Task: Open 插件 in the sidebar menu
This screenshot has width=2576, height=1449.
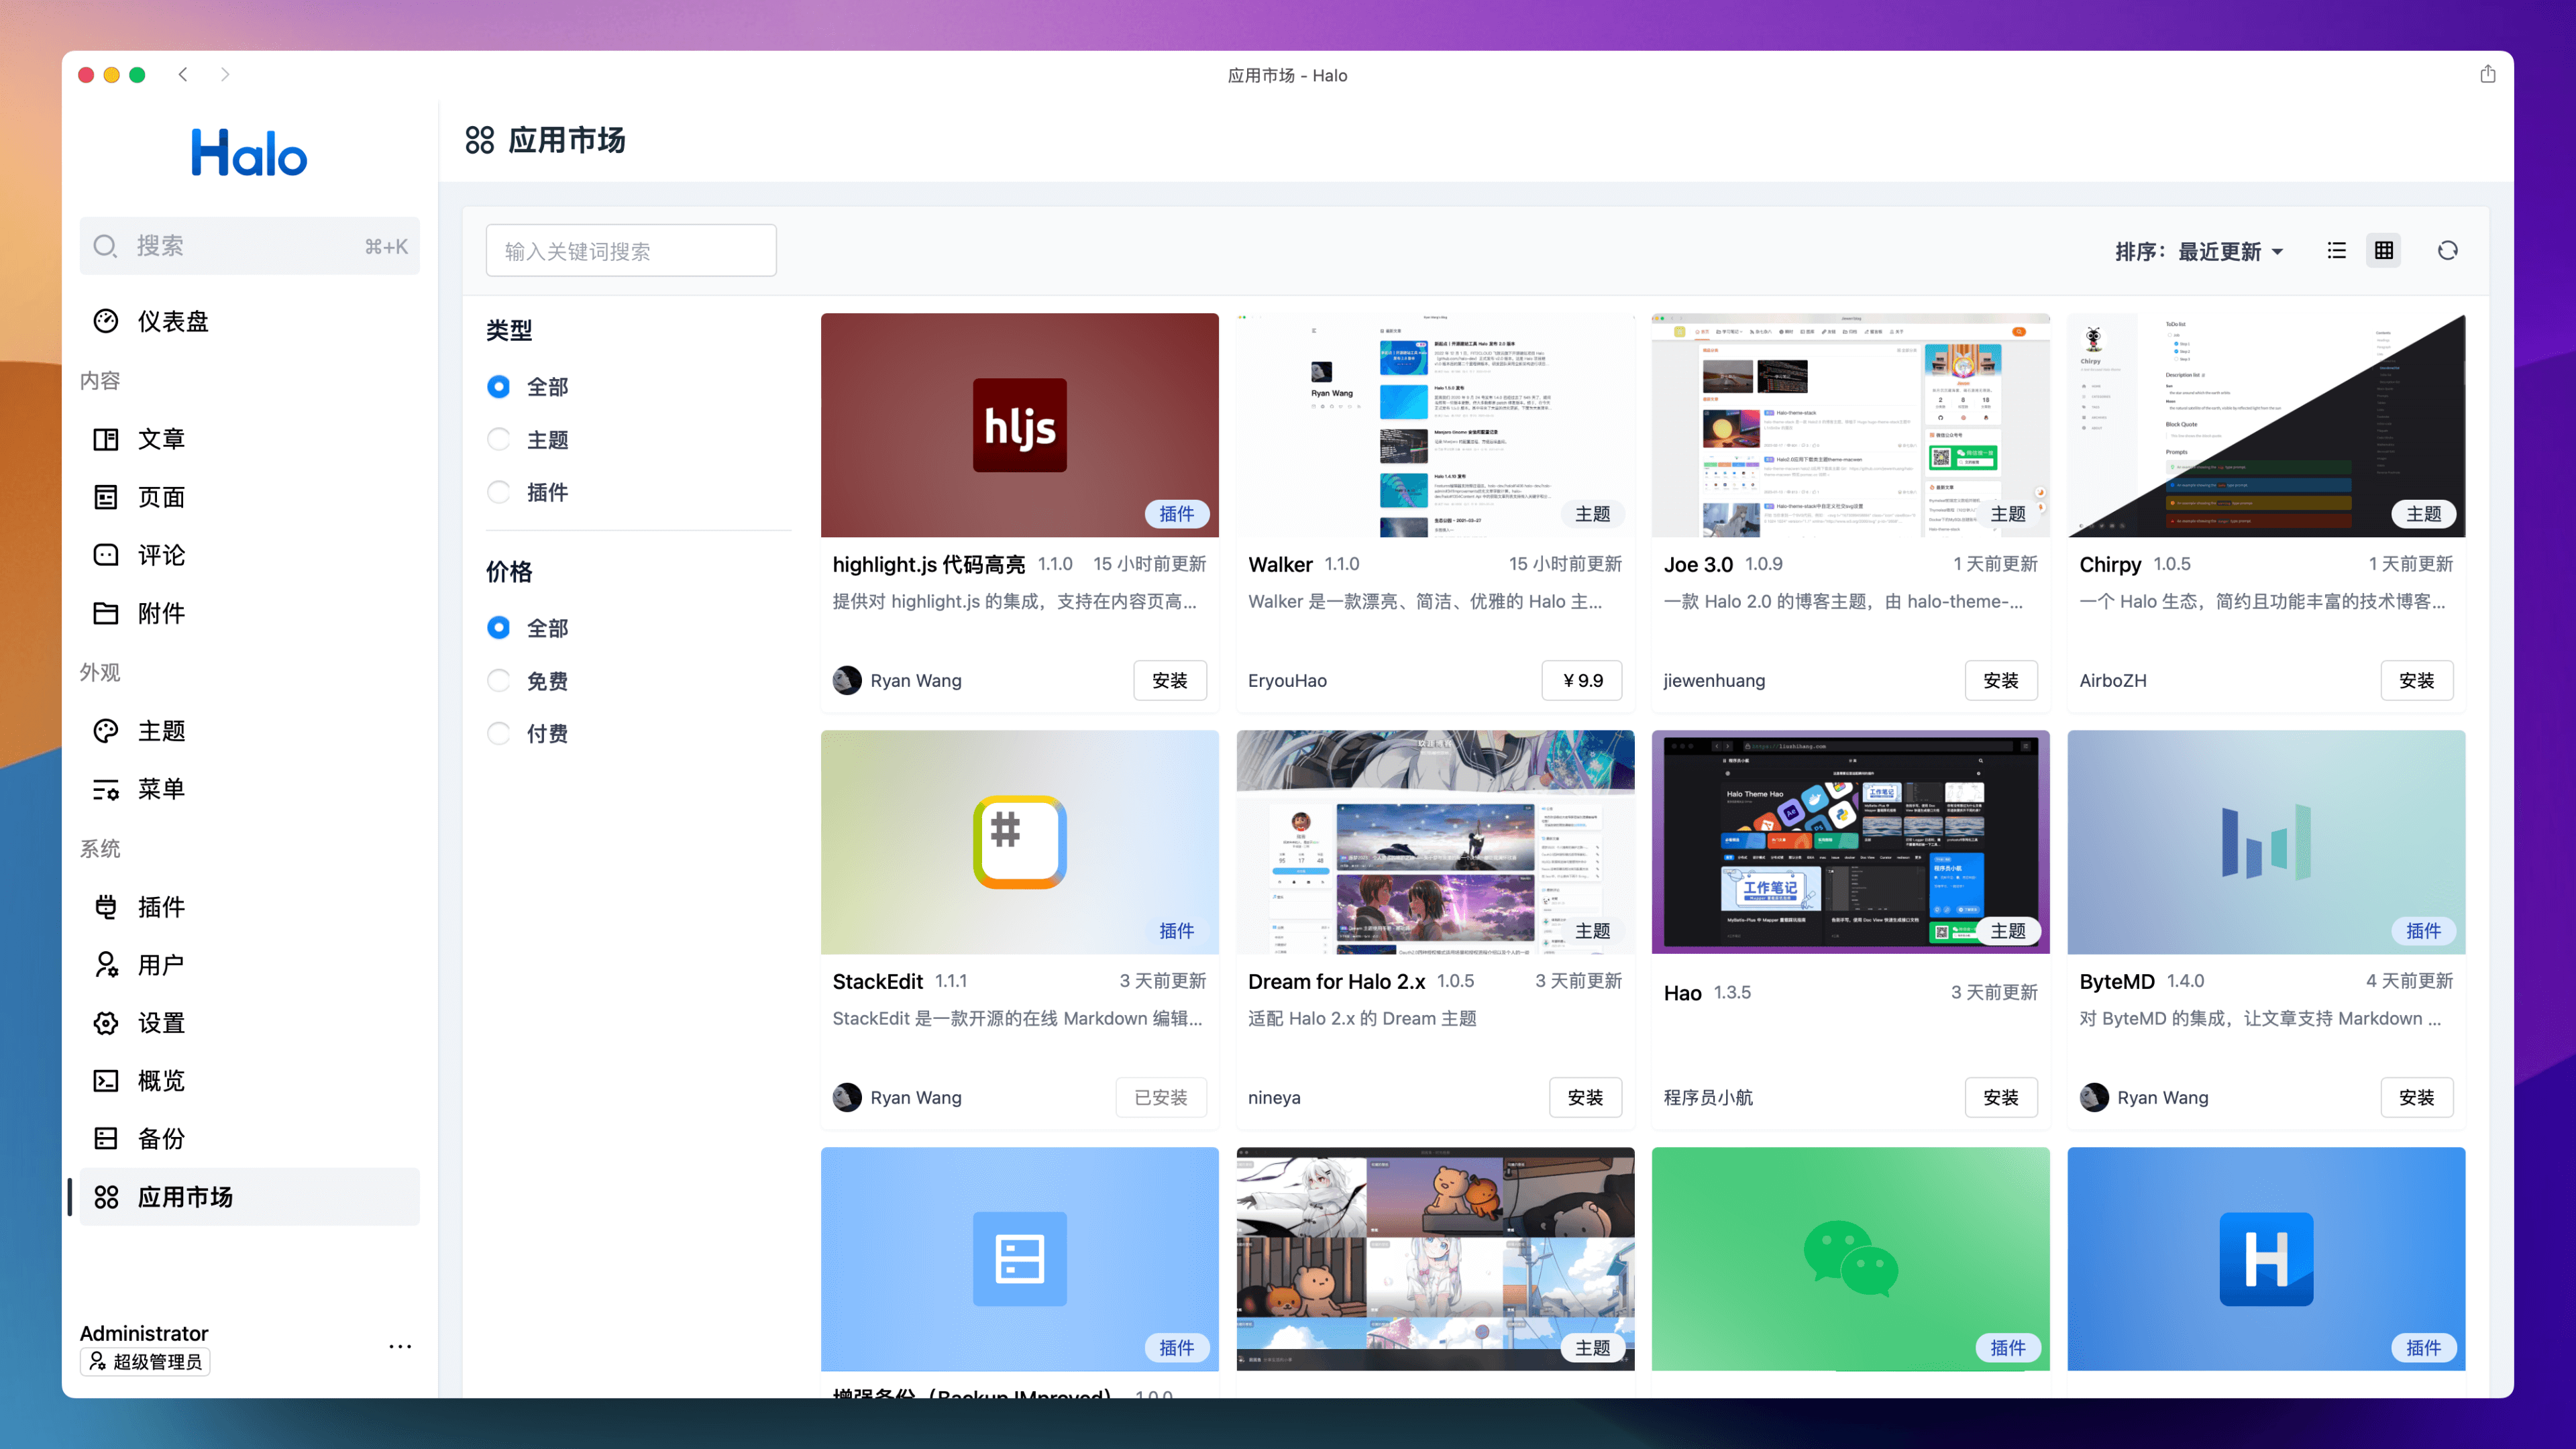Action: [160, 907]
